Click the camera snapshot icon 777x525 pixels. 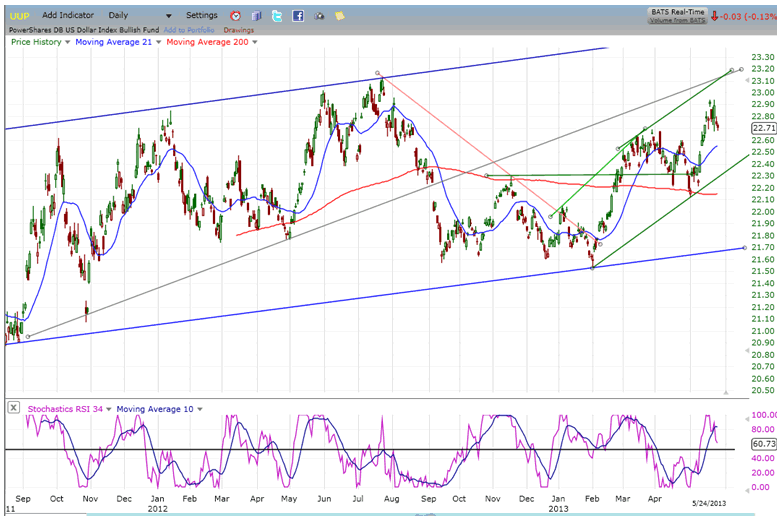(x=319, y=16)
